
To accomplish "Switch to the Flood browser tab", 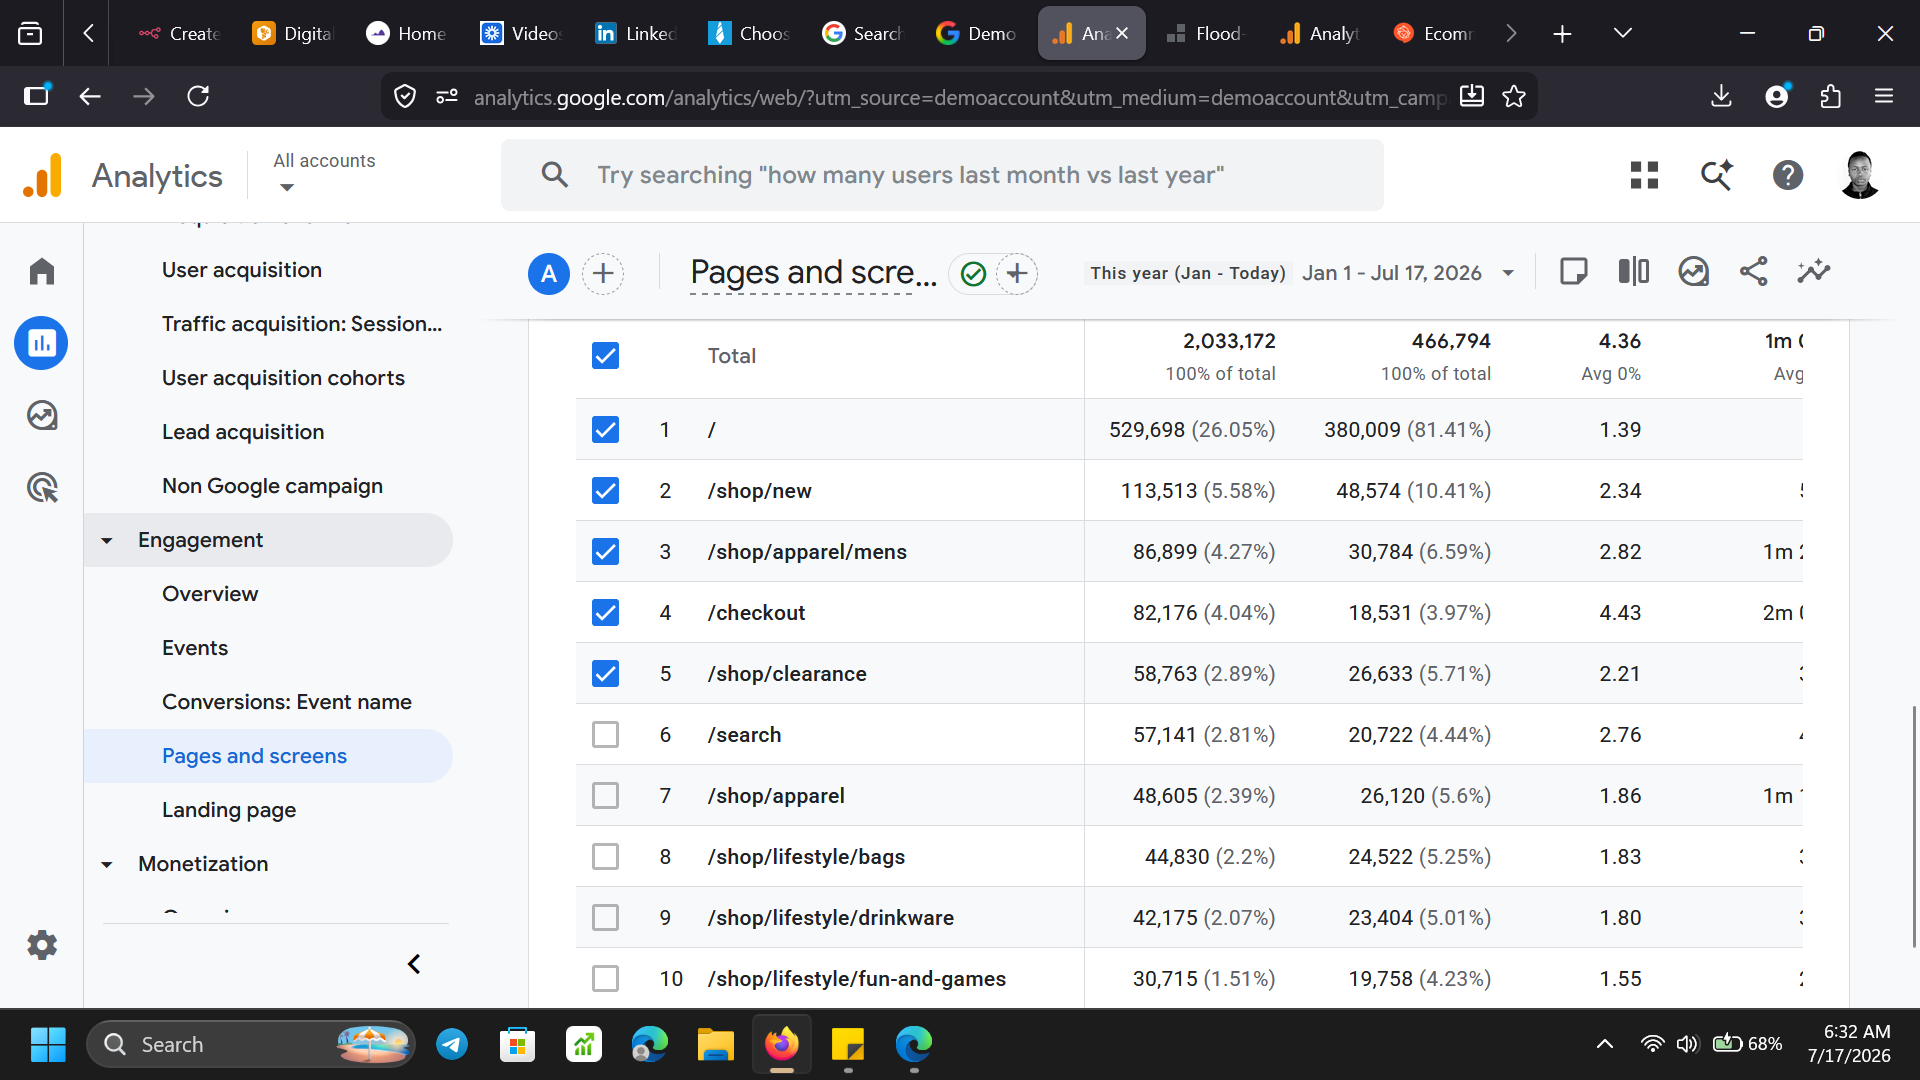I will pyautogui.click(x=1206, y=33).
